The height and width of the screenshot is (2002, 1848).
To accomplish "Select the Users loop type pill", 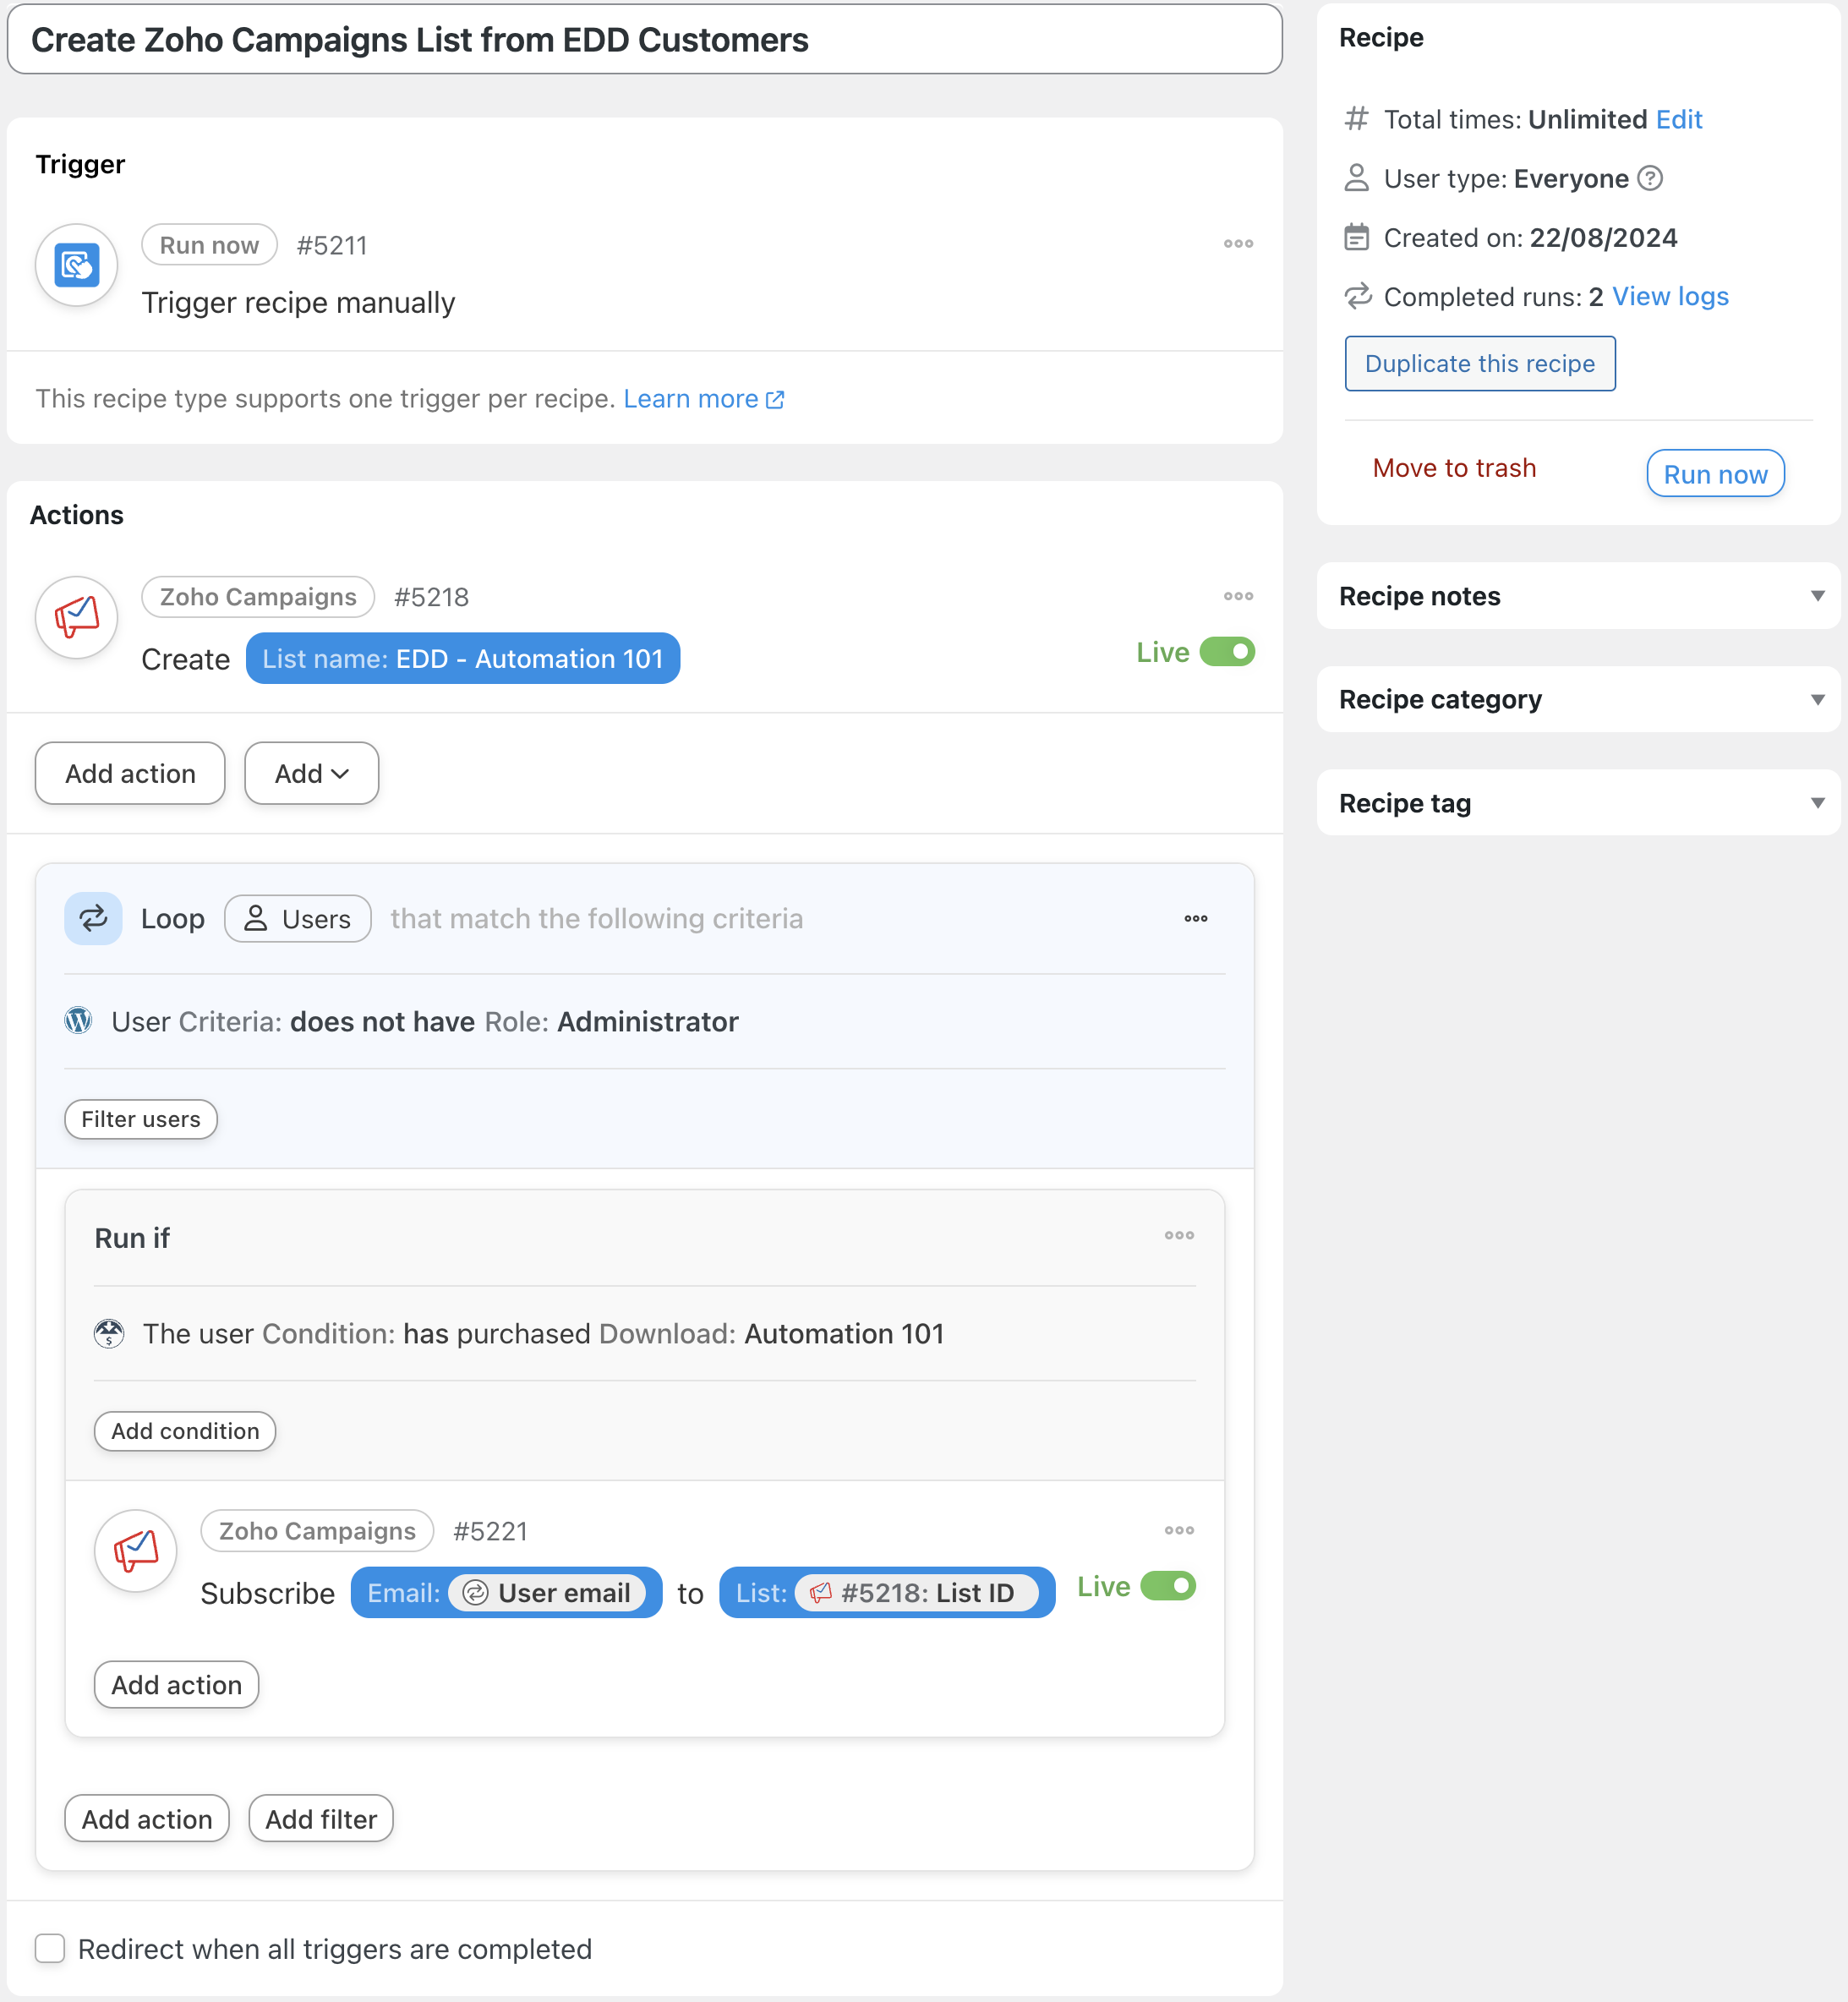I will tap(298, 918).
